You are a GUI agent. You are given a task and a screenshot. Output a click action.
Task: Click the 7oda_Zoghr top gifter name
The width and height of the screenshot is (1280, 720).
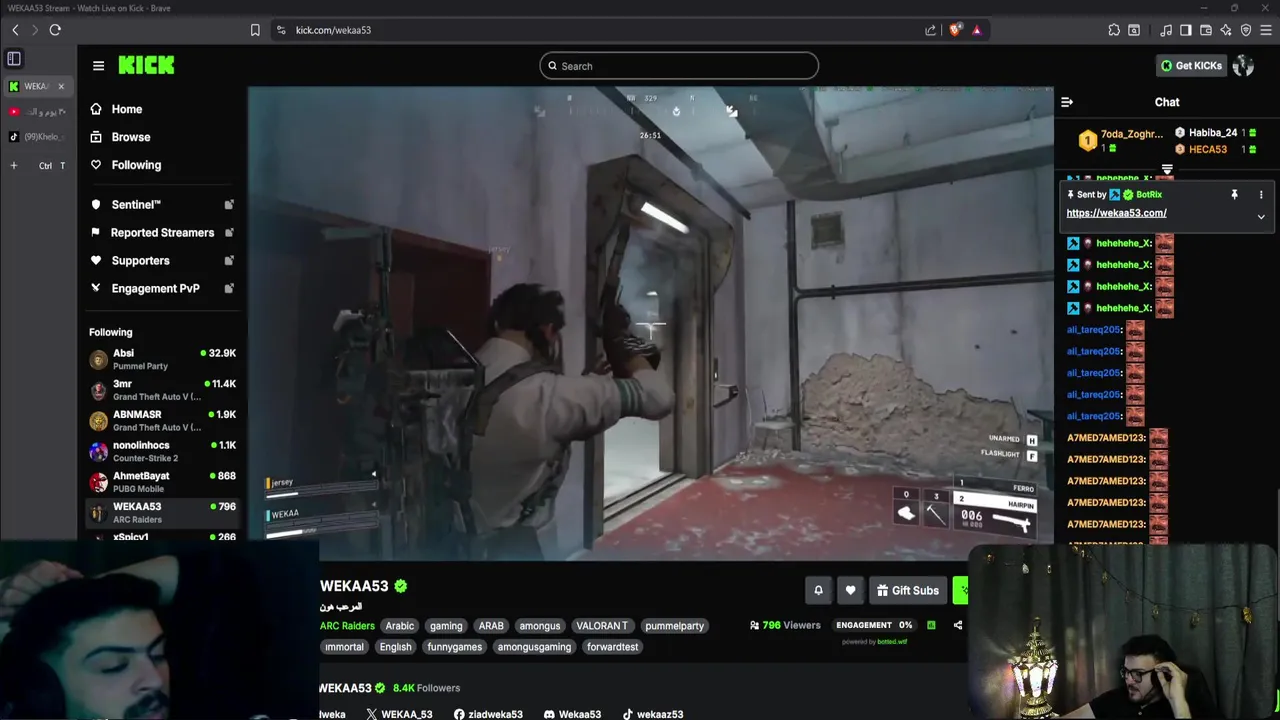[1132, 134]
